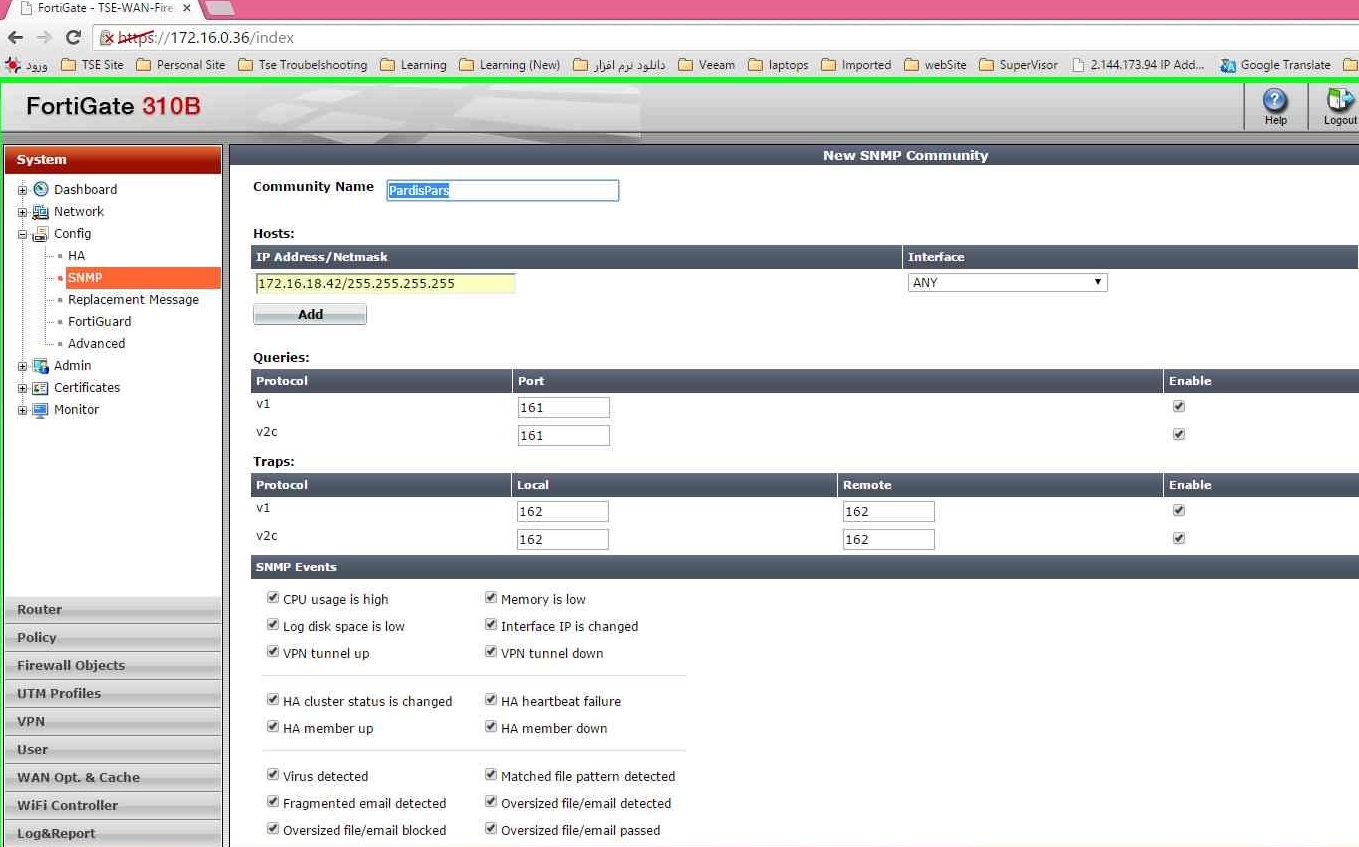Expand the Router menu section

click(113, 609)
